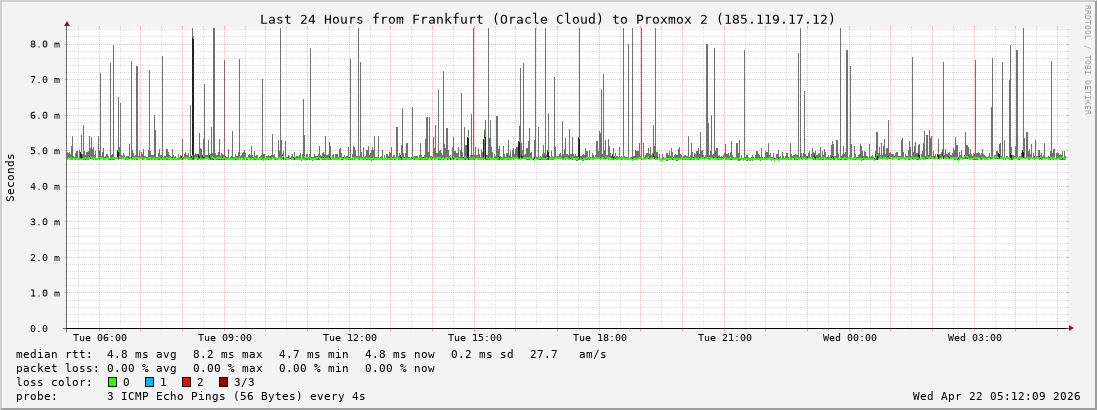Select the Tue 09:00 time axis label
Viewport: 1097px width, 410px height.
(225, 338)
